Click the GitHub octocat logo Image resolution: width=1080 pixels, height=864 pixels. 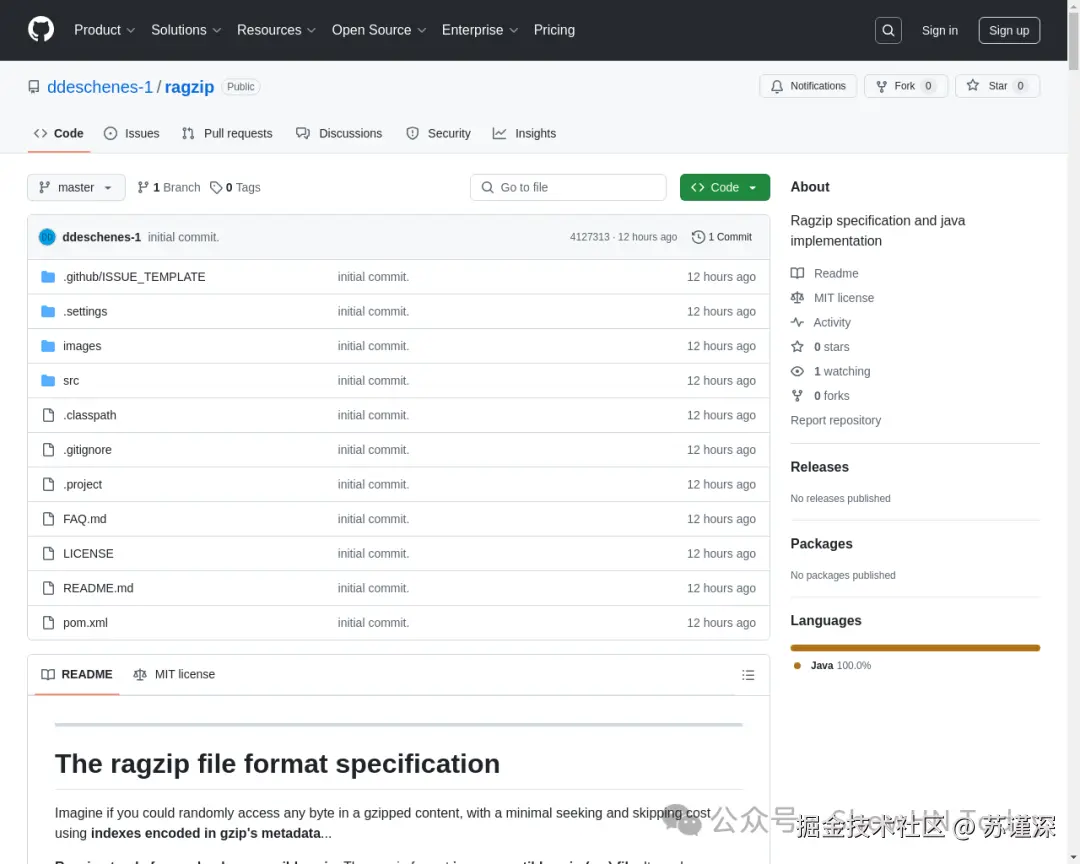[41, 30]
